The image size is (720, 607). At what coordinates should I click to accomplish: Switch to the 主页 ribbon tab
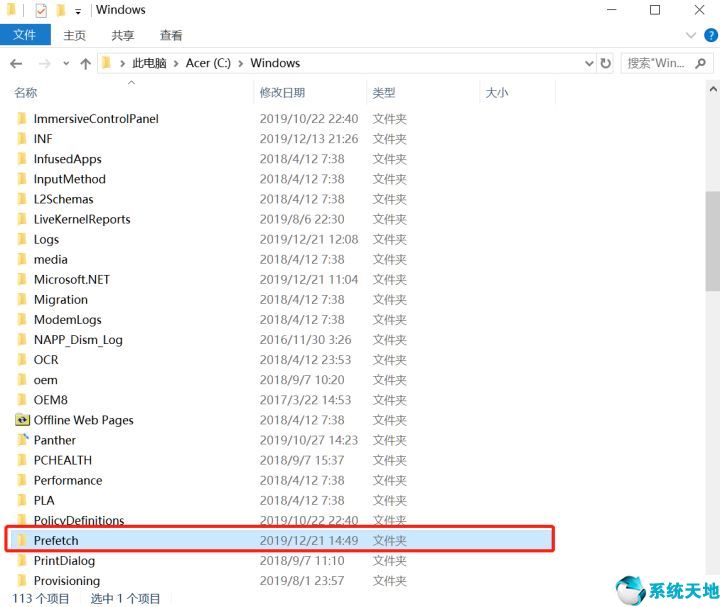tap(74, 35)
